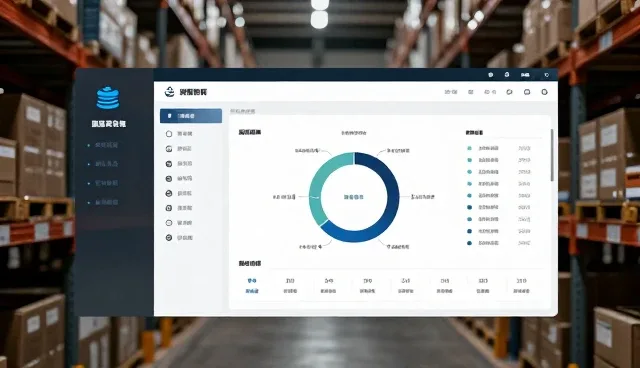Click the first teal dot in the chart legend
This screenshot has width=640, height=368.
(469, 148)
